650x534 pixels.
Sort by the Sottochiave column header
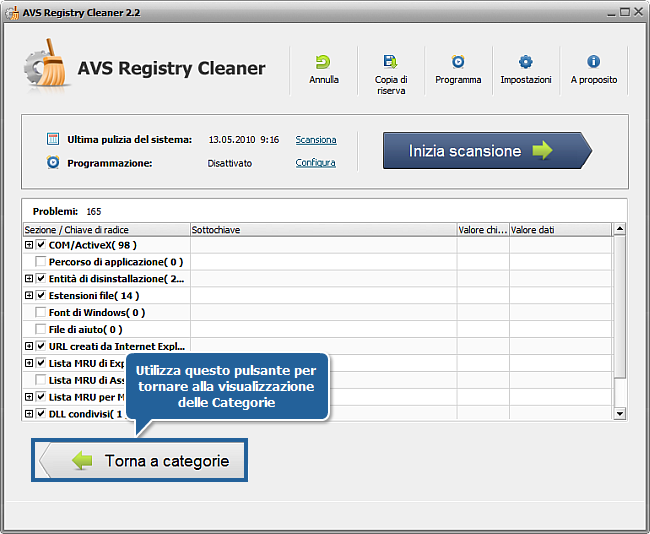(323, 230)
